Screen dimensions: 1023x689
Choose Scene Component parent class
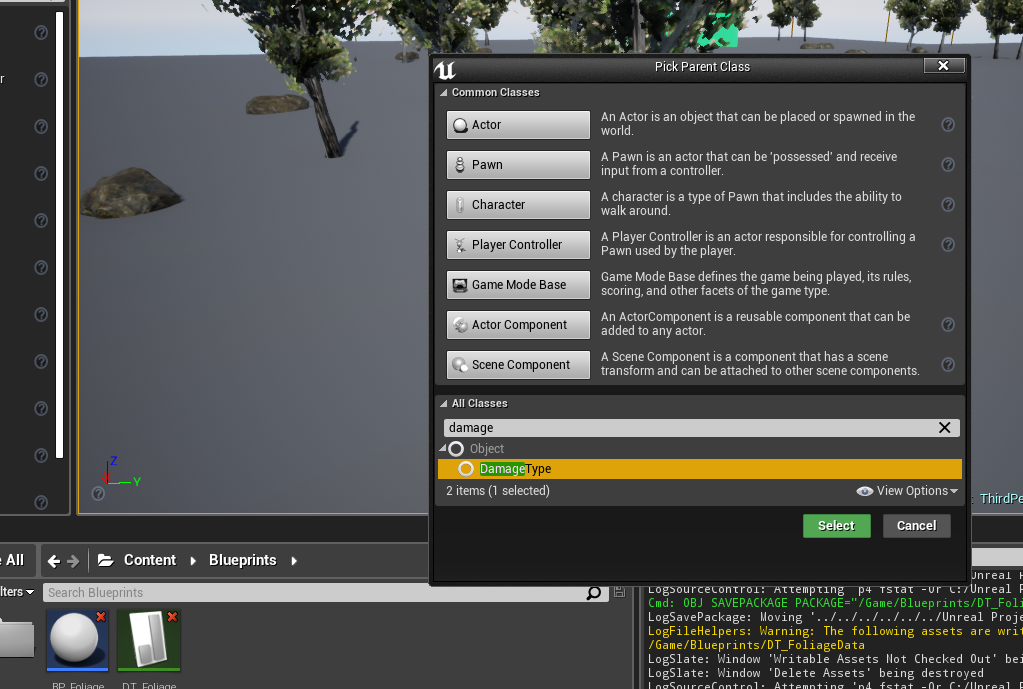pyautogui.click(x=518, y=365)
